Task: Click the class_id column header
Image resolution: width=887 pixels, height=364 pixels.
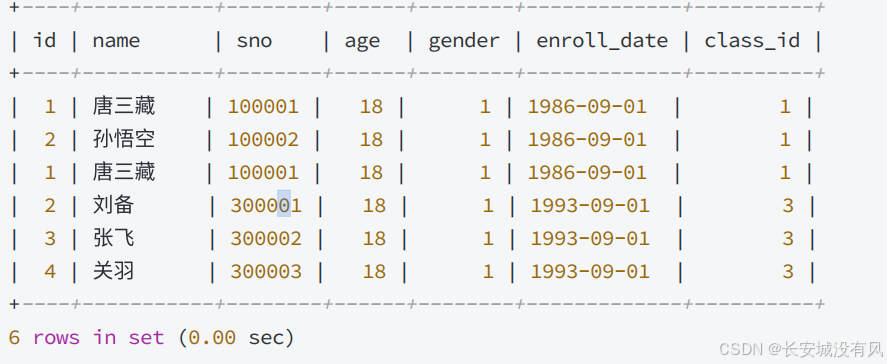Action: coord(752,41)
